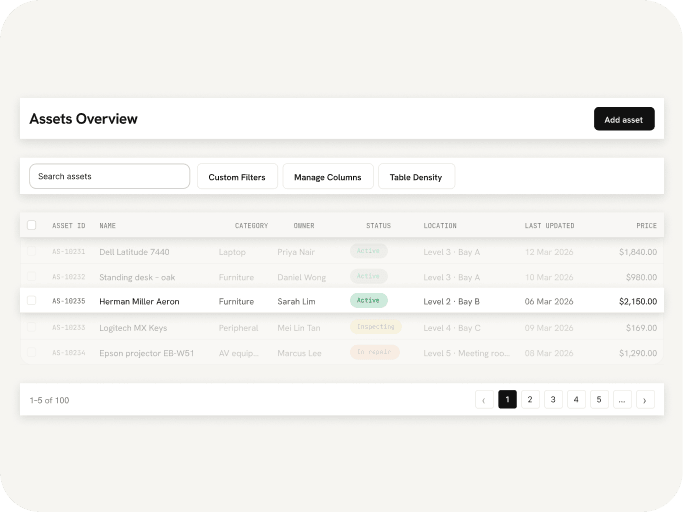Click the In repair status badge

tap(375, 352)
